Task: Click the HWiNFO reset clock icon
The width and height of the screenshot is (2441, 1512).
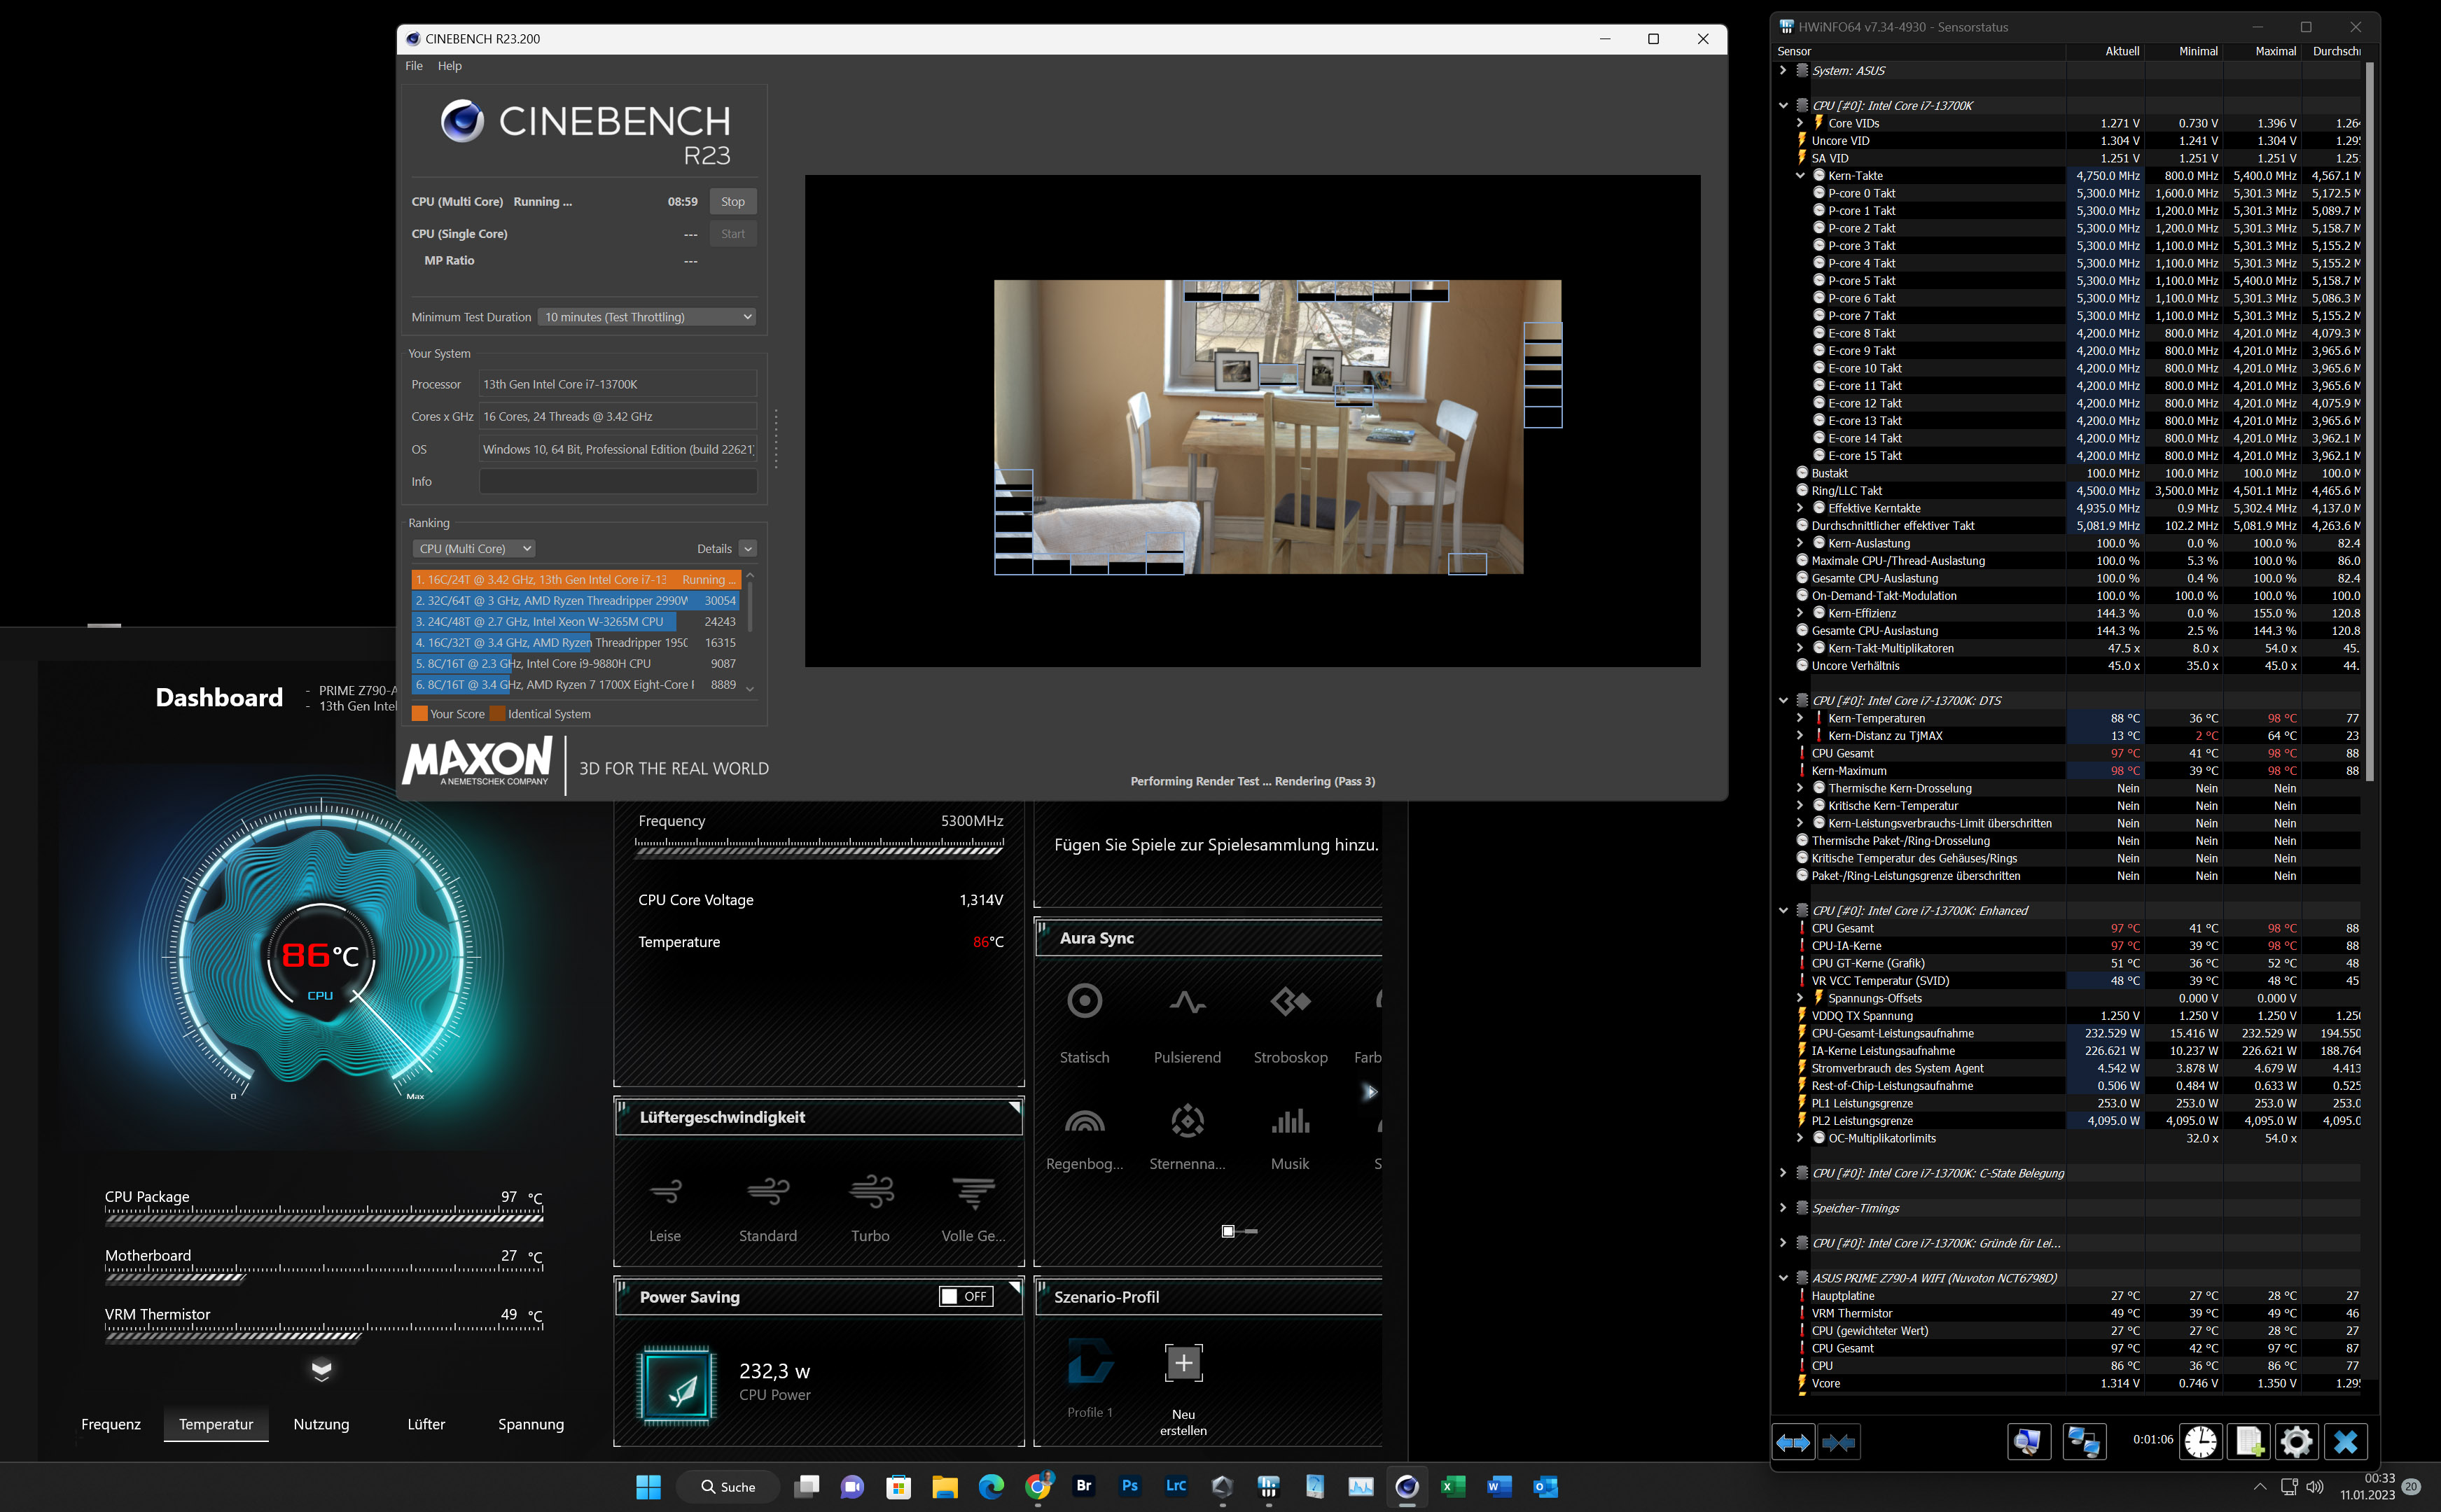Action: coord(2200,1441)
